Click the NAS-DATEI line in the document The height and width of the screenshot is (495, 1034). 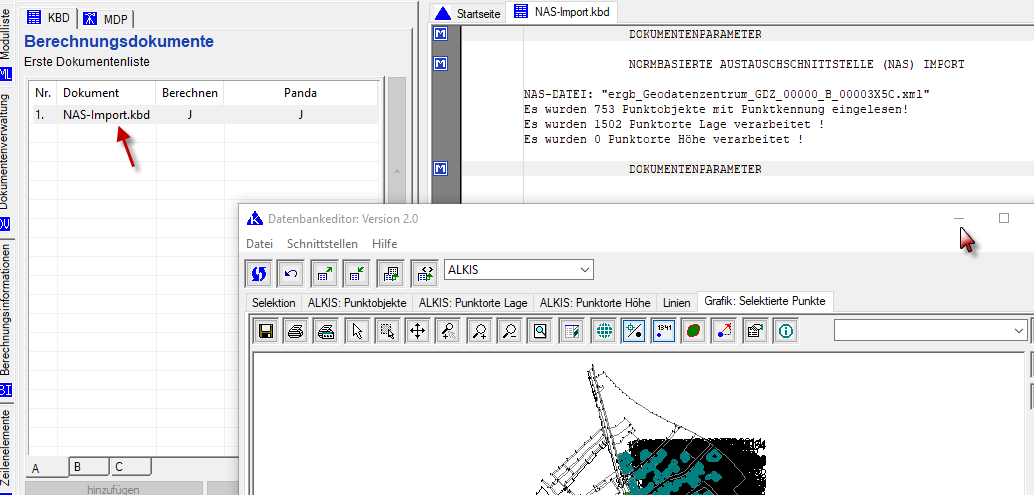pos(727,94)
